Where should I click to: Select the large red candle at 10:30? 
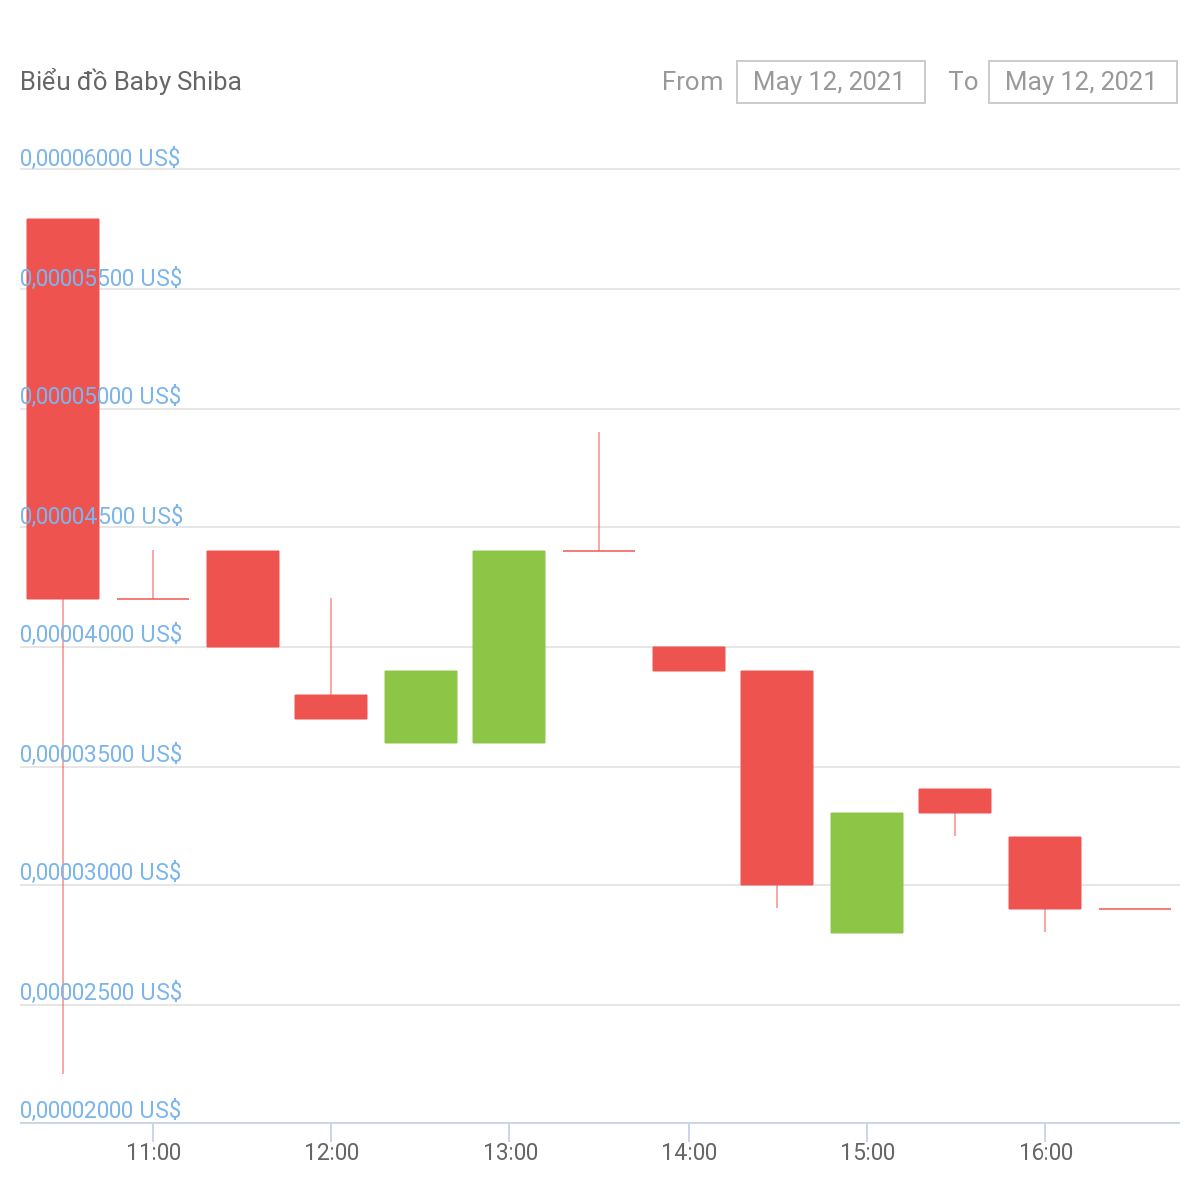click(63, 408)
